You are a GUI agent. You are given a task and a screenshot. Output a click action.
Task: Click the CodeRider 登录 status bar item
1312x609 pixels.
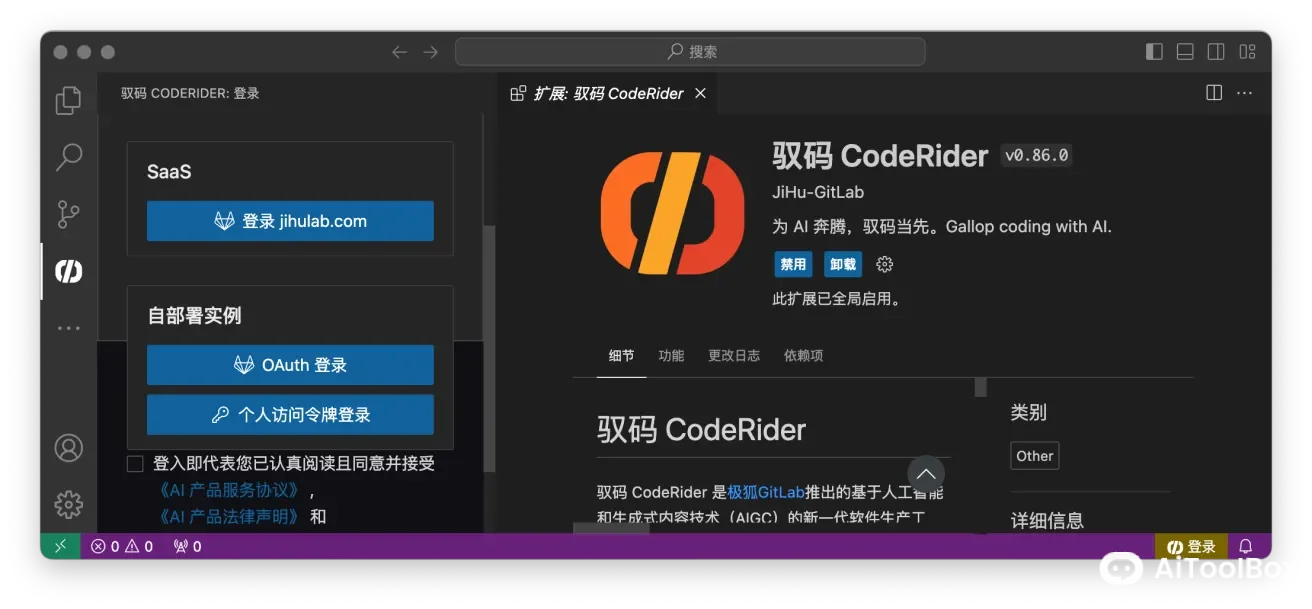coord(1191,546)
